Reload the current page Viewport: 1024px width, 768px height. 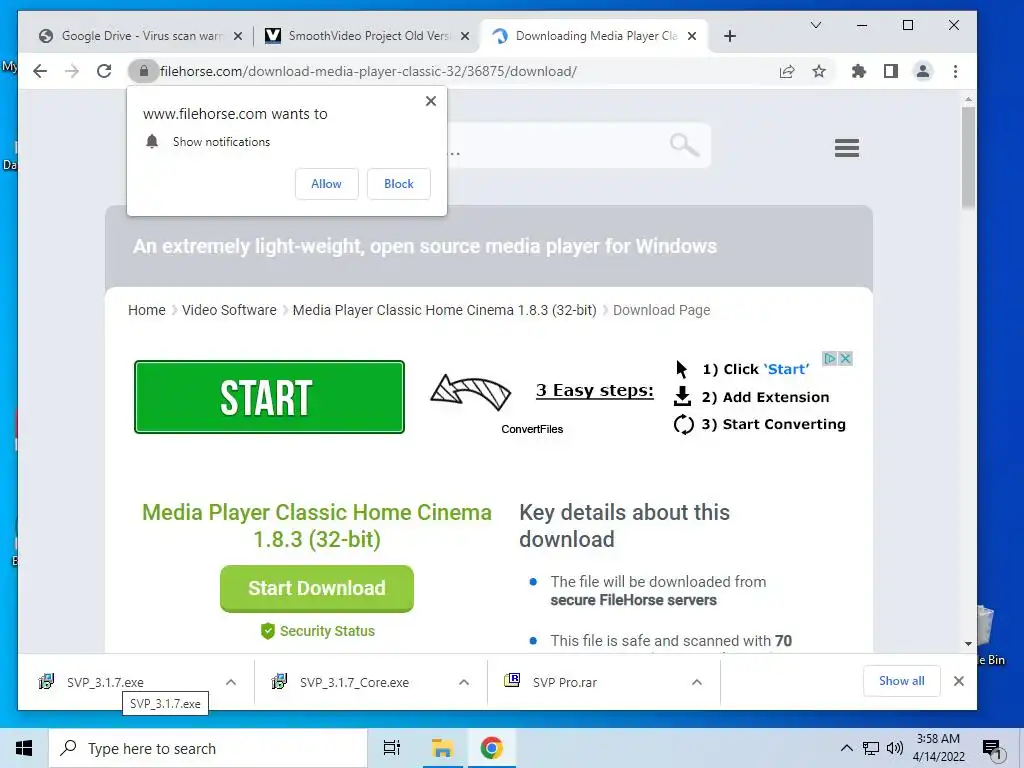[x=104, y=71]
